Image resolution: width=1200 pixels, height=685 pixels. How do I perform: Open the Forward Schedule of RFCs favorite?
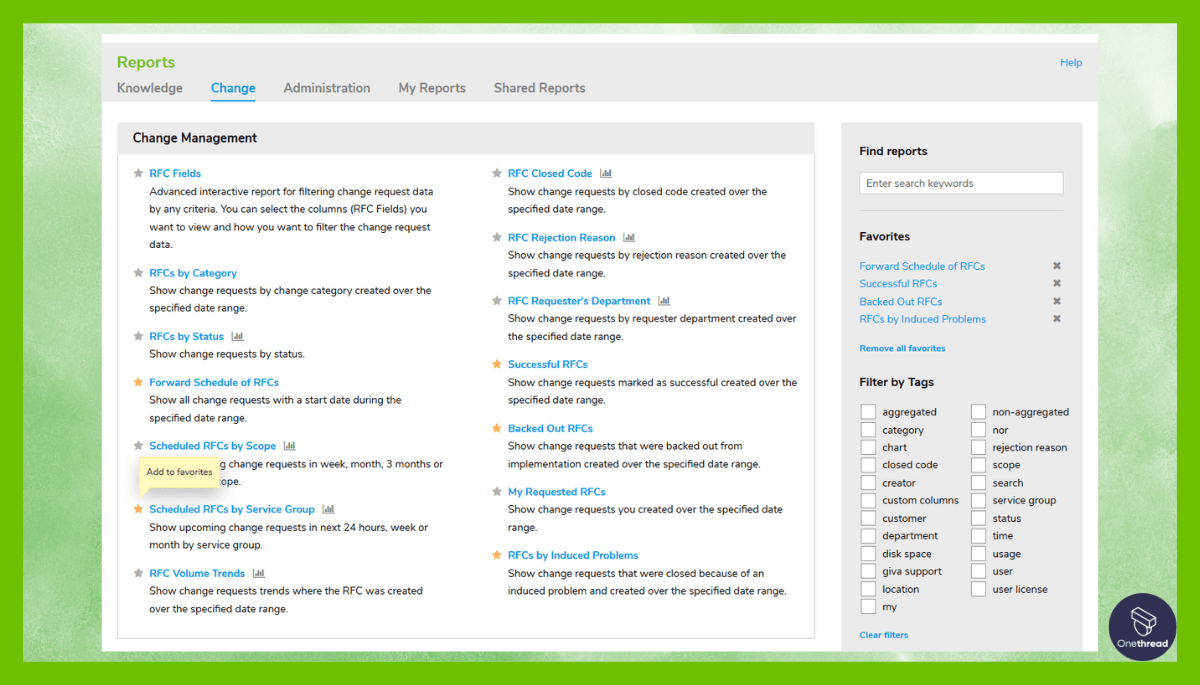(921, 265)
